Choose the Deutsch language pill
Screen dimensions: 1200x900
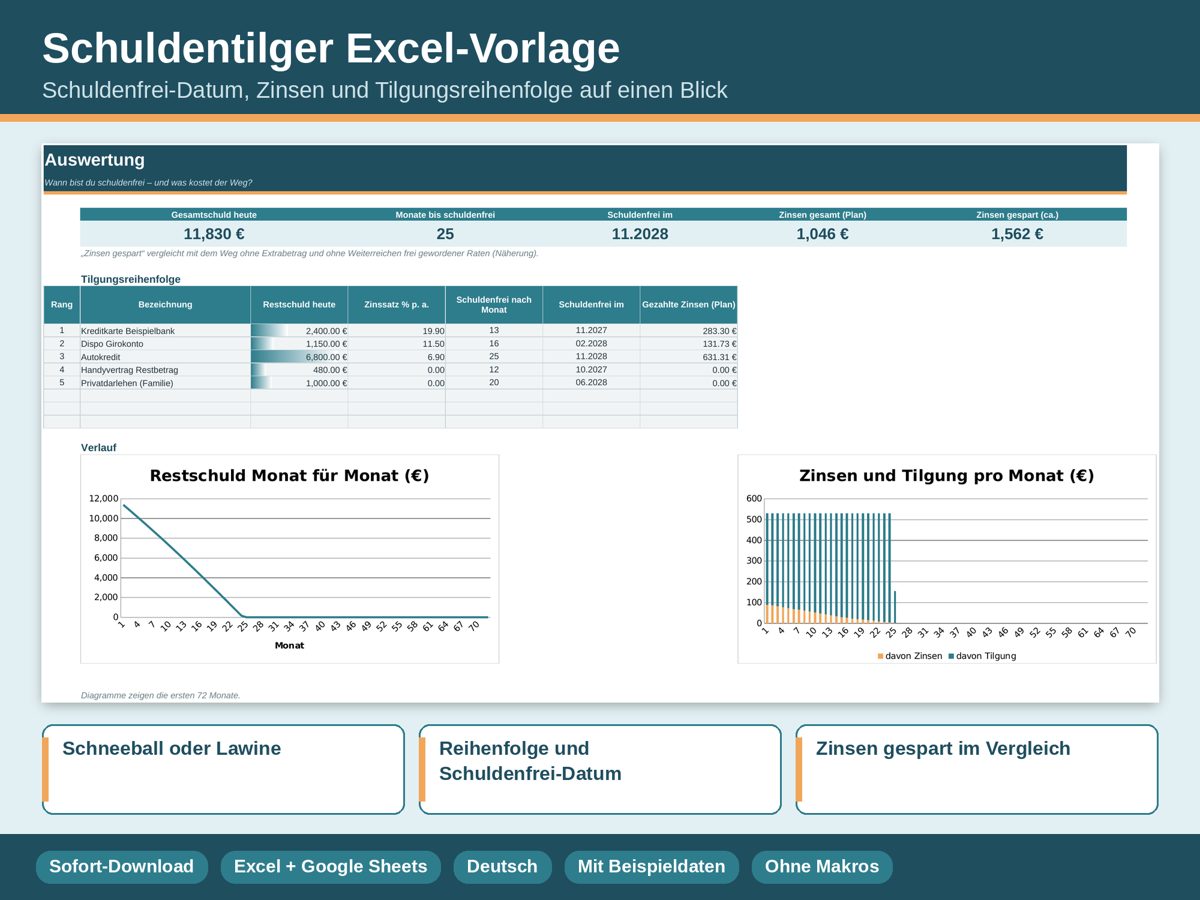click(x=502, y=867)
